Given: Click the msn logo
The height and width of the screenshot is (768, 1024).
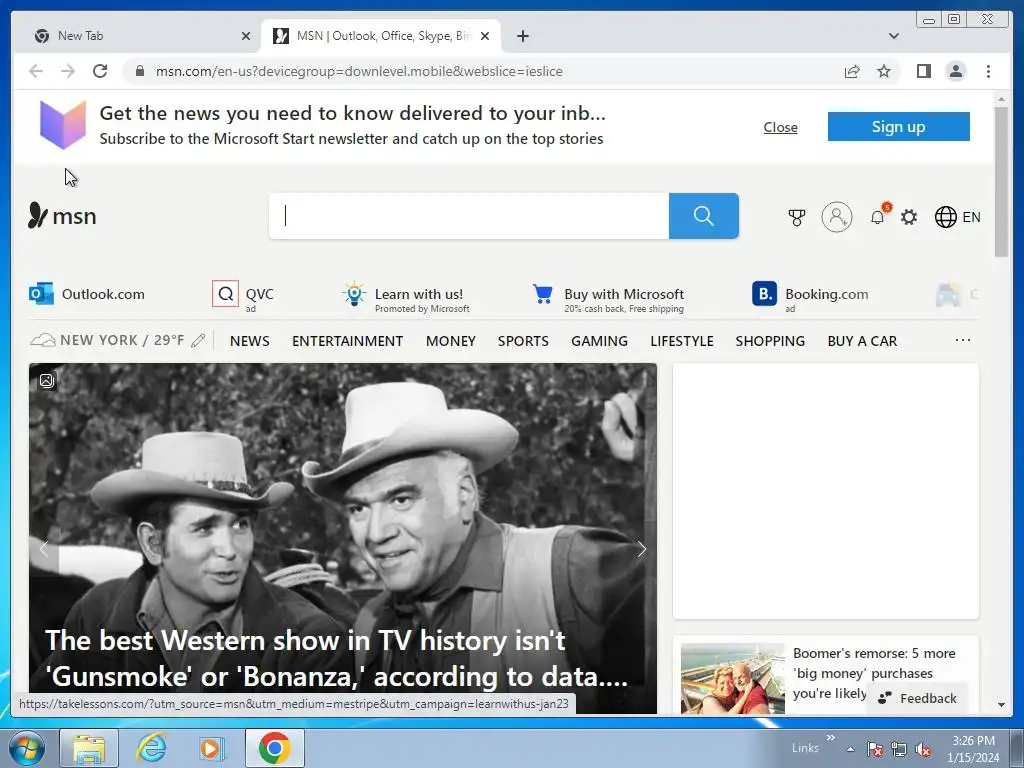Looking at the screenshot, I should (x=62, y=216).
